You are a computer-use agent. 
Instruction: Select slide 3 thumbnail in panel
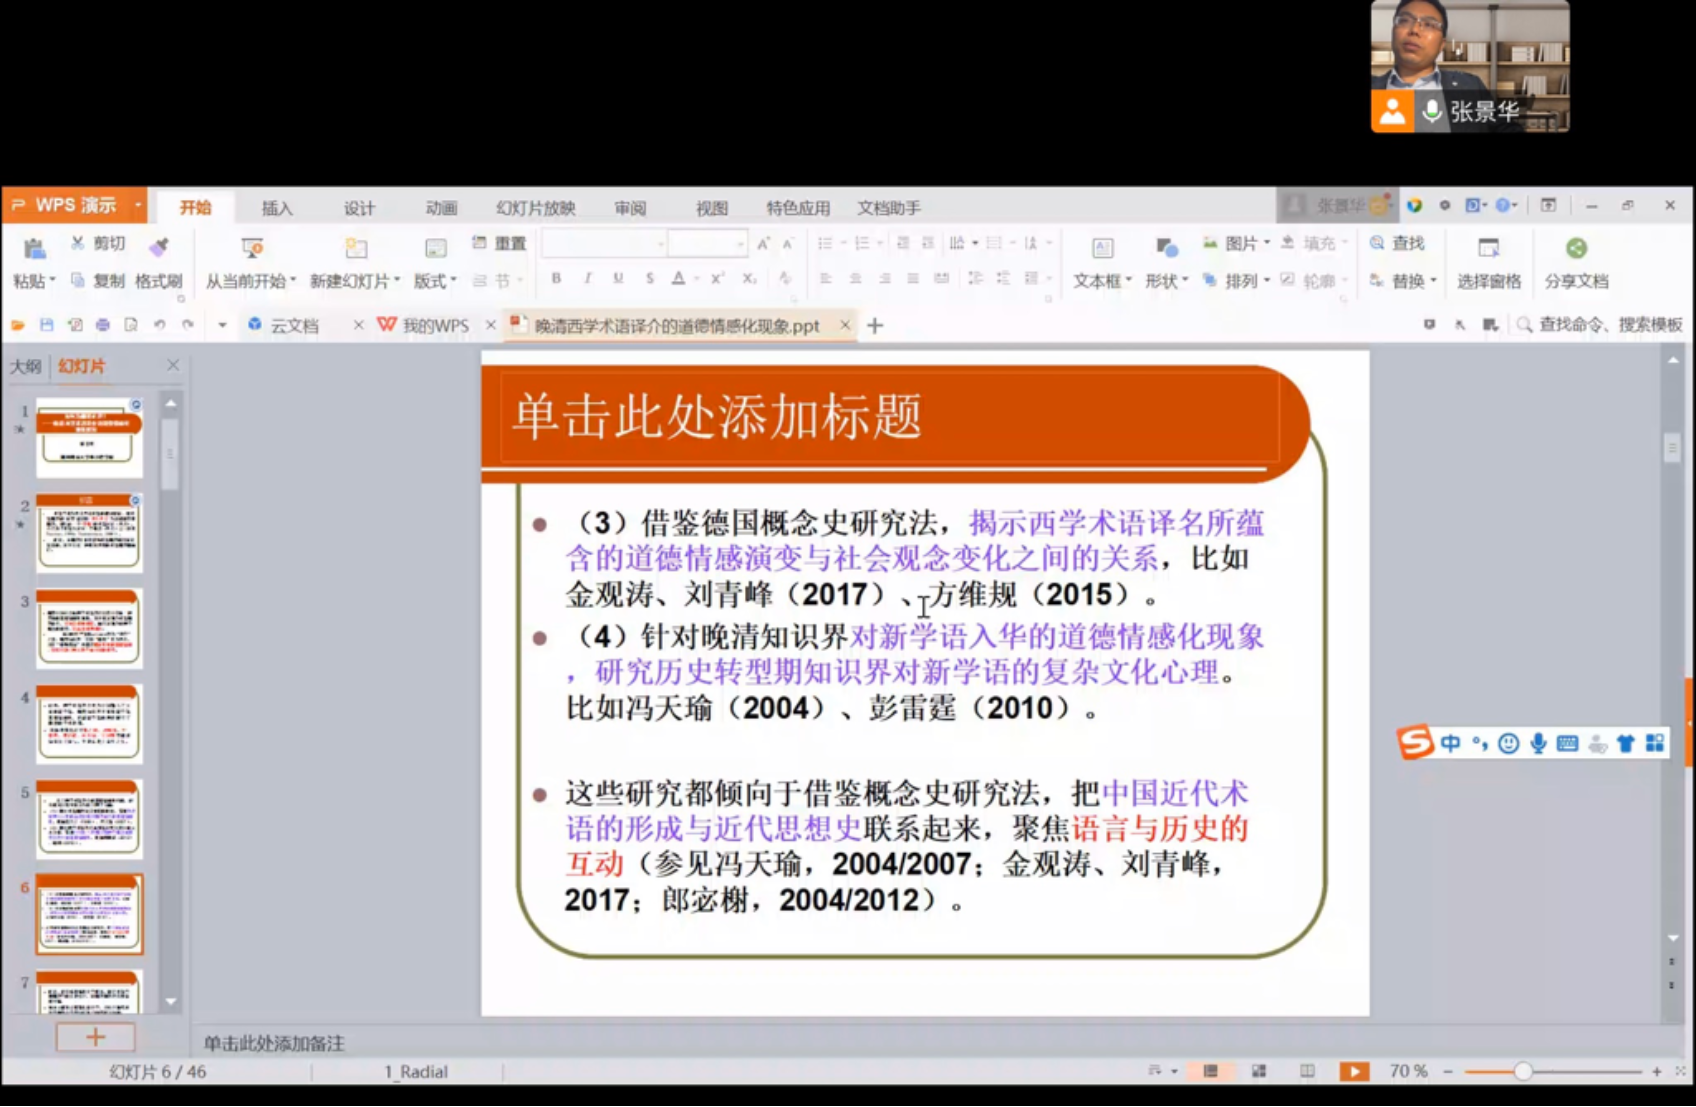click(x=89, y=628)
